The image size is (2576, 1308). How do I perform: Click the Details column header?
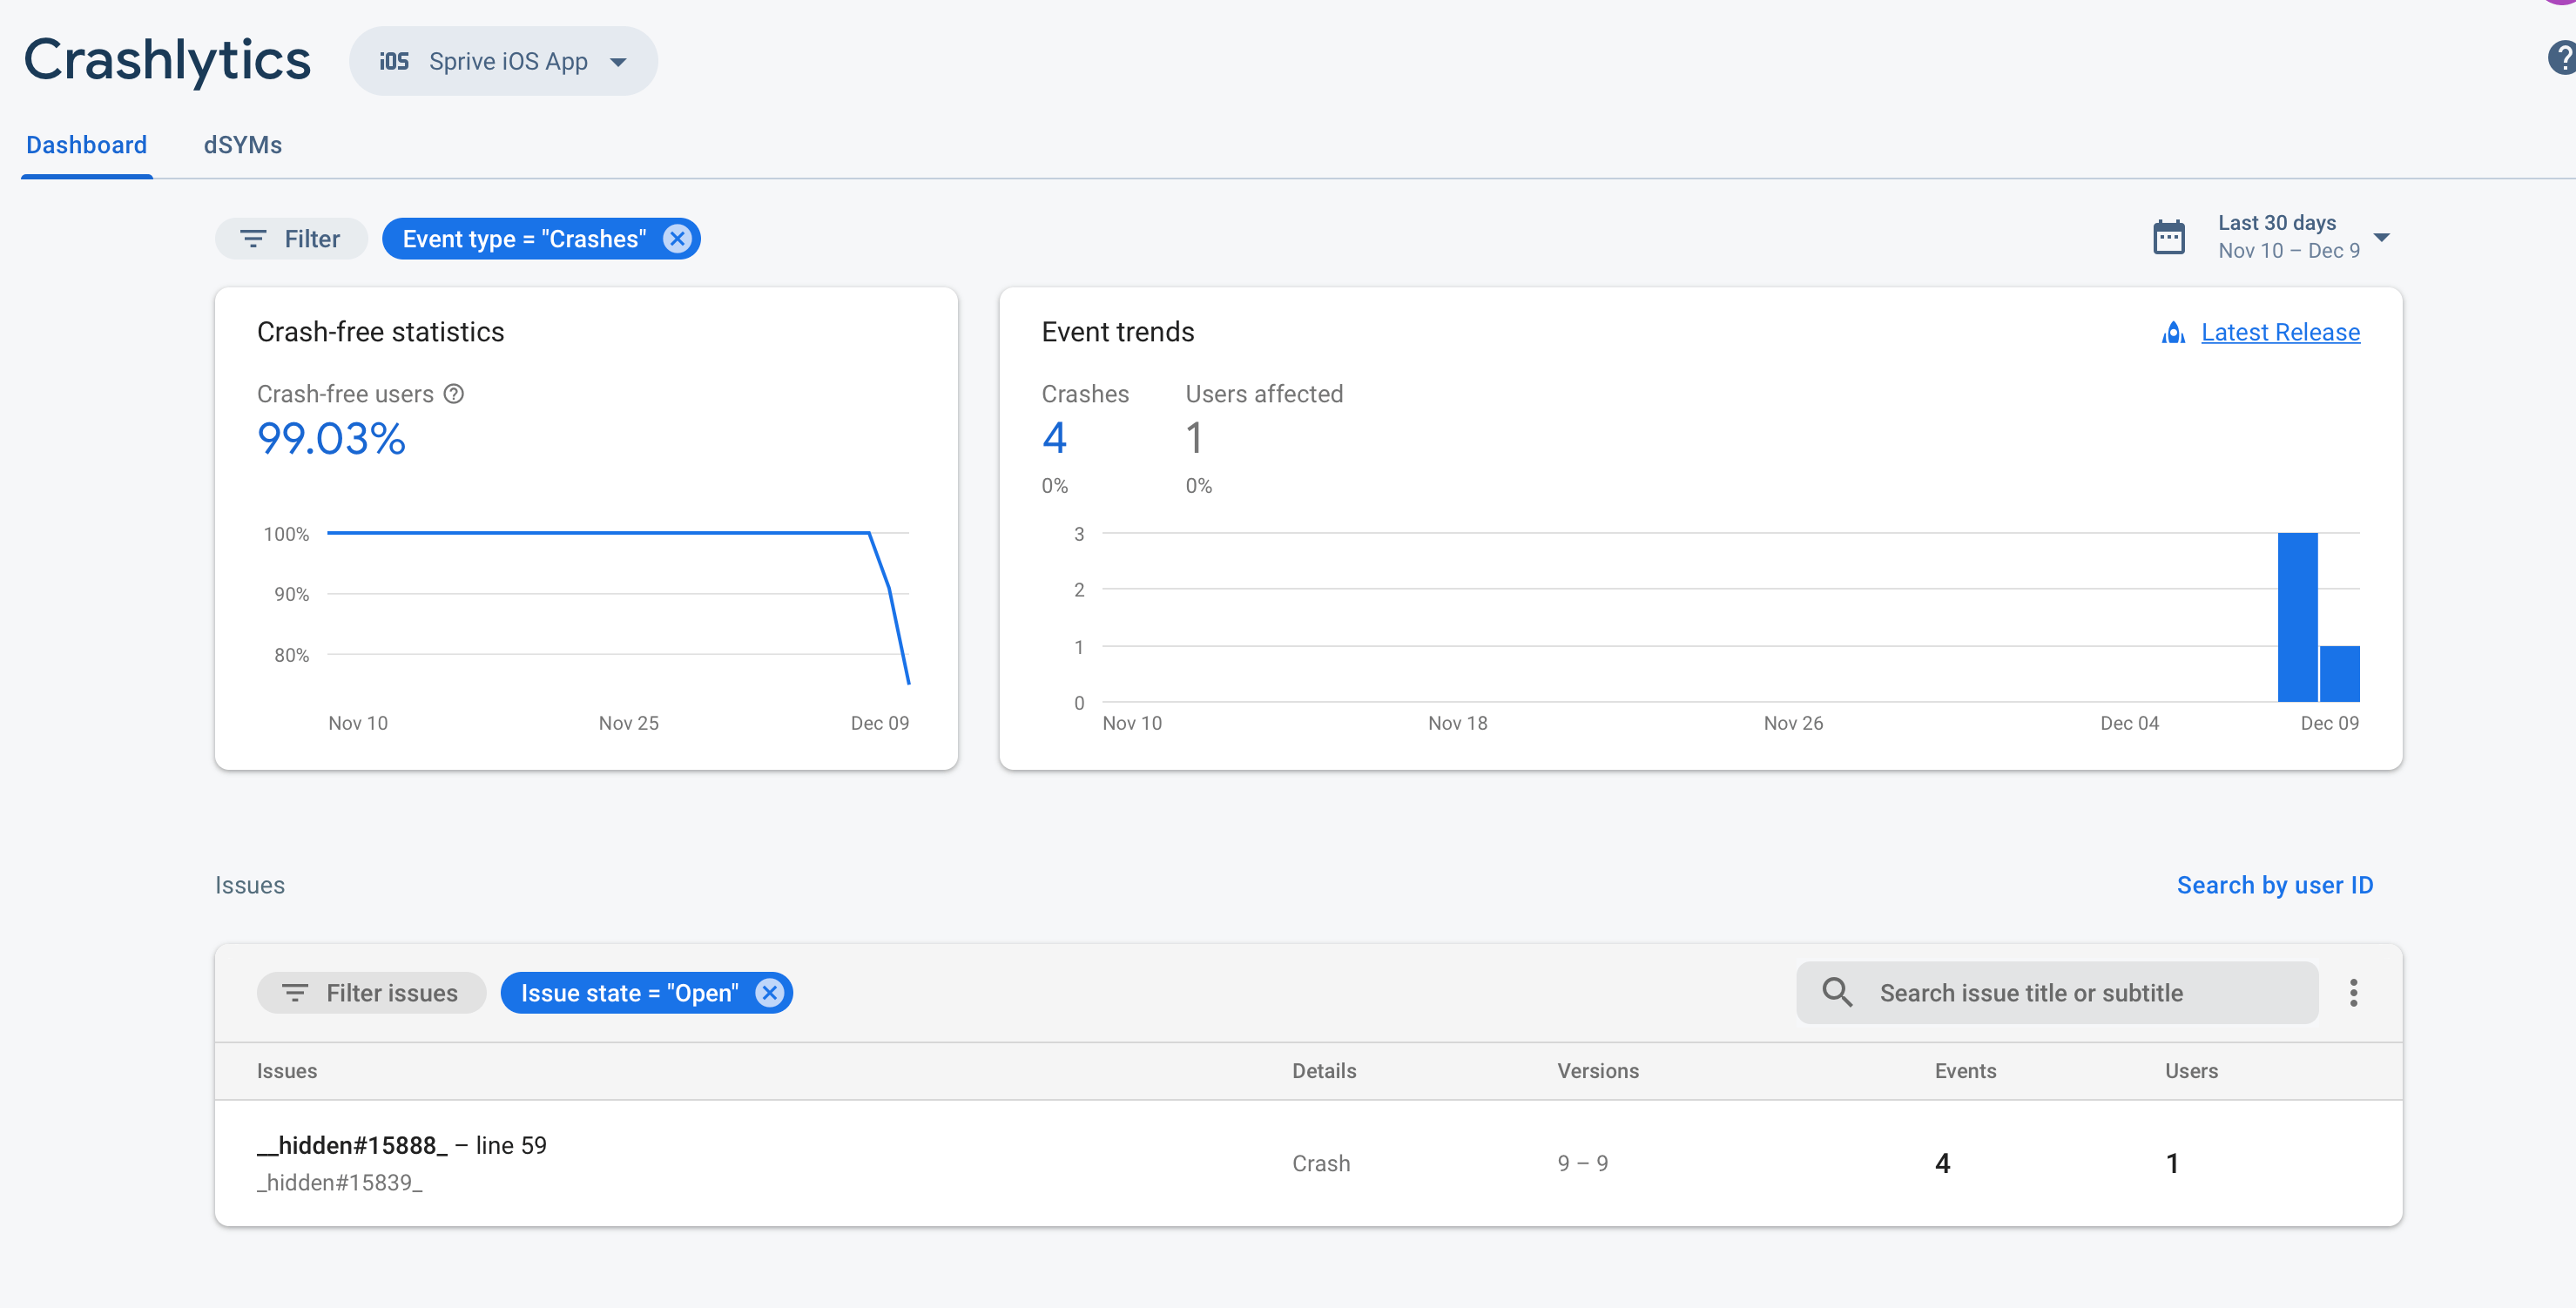1324,1071
